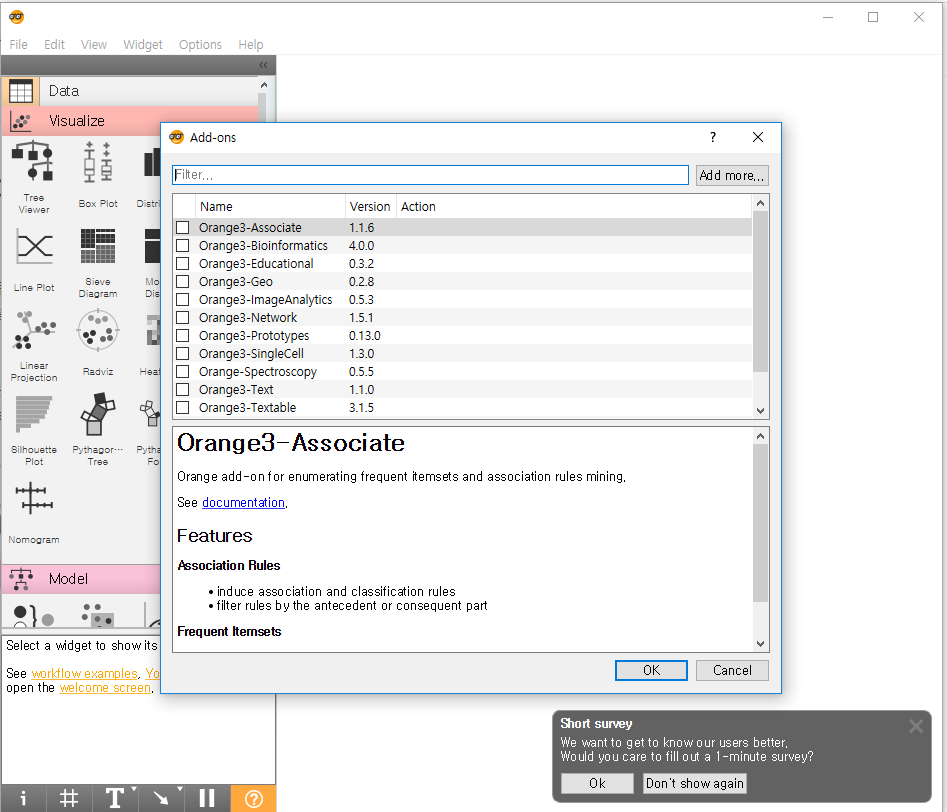Check the Orange3-Prototypes add-on

(x=182, y=336)
